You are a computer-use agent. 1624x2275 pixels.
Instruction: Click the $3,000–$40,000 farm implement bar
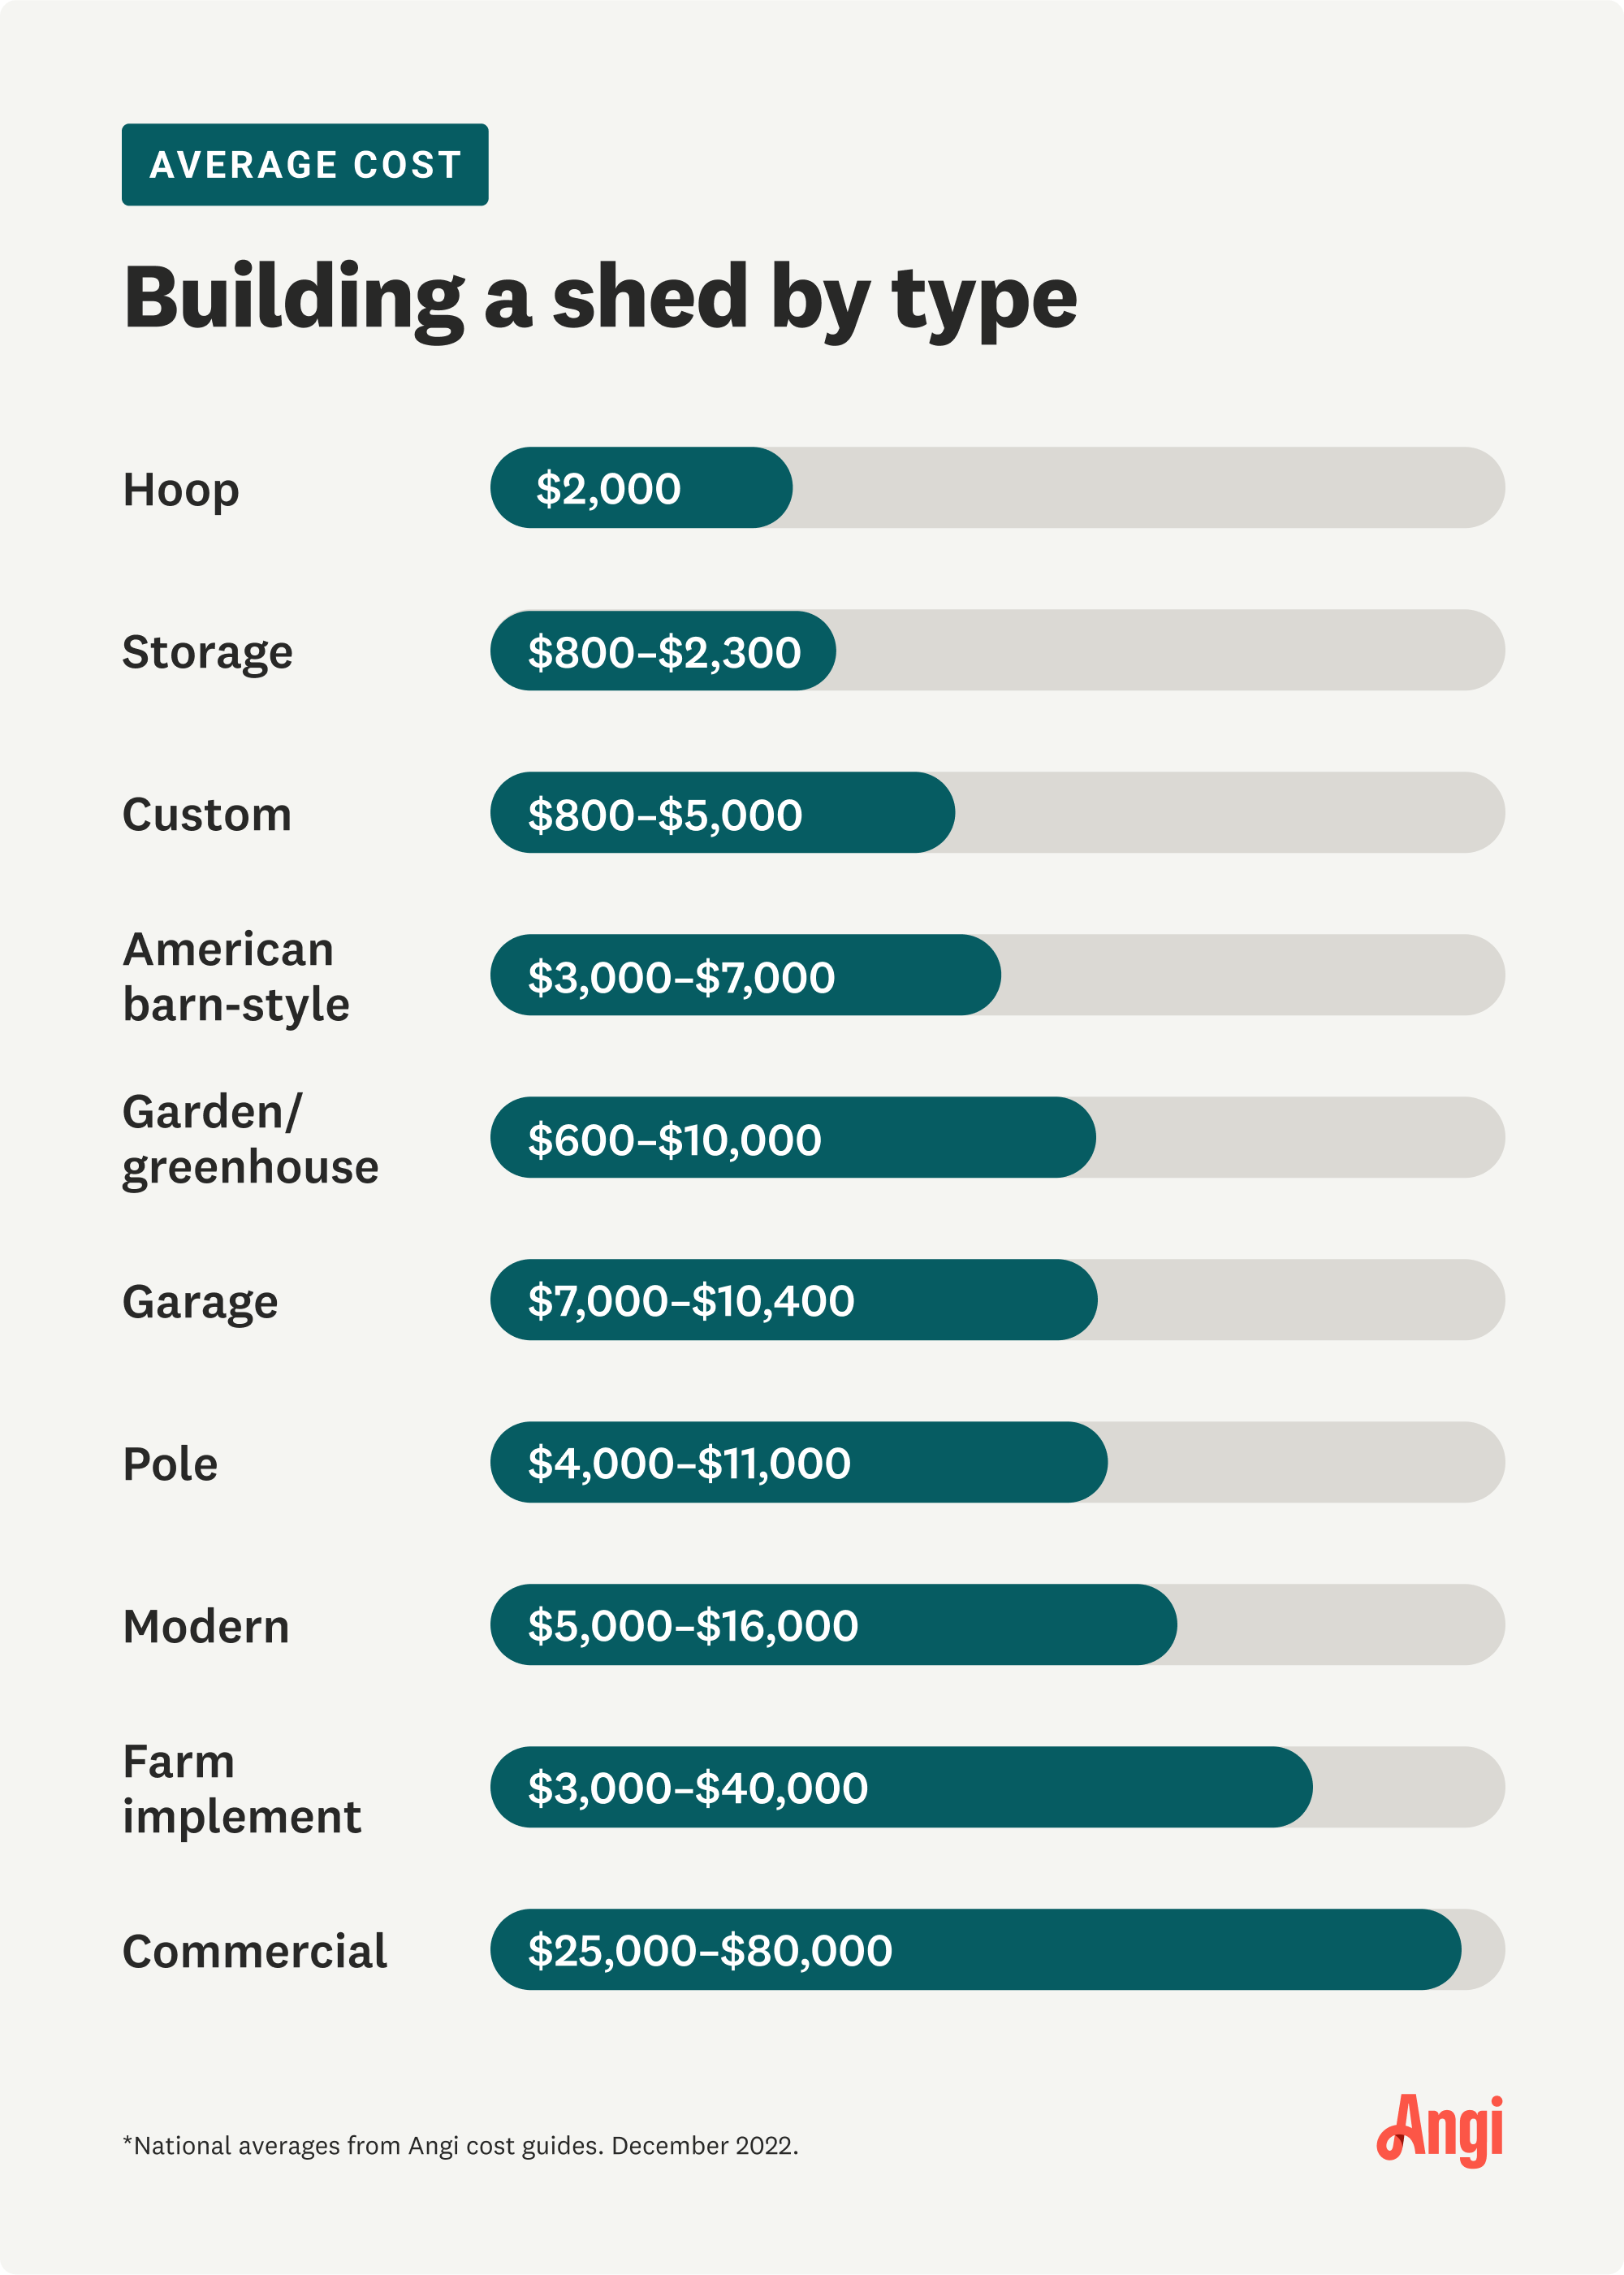tap(900, 1788)
